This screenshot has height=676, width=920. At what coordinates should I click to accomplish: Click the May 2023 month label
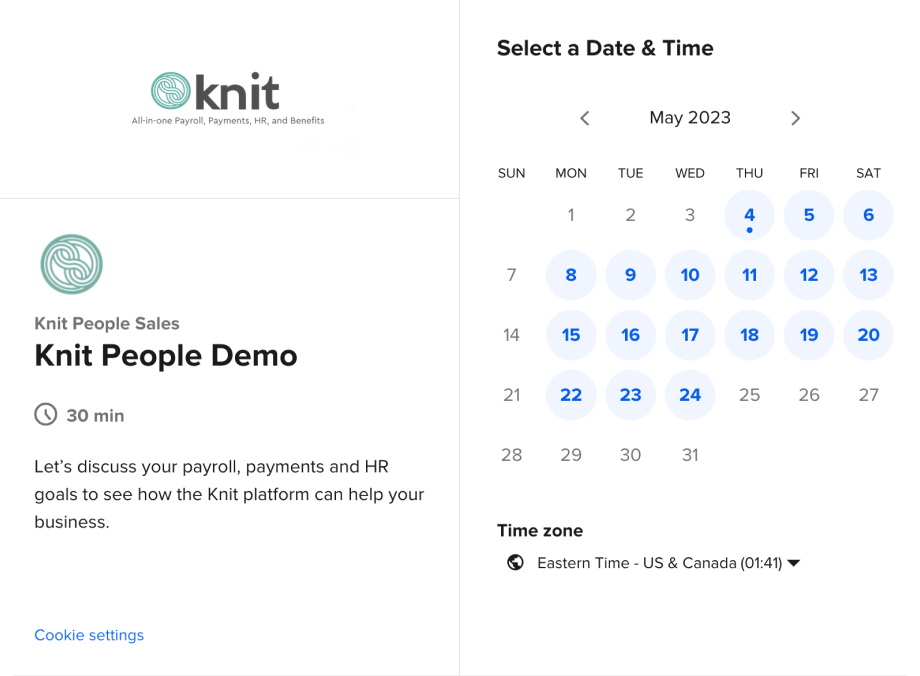click(x=690, y=118)
